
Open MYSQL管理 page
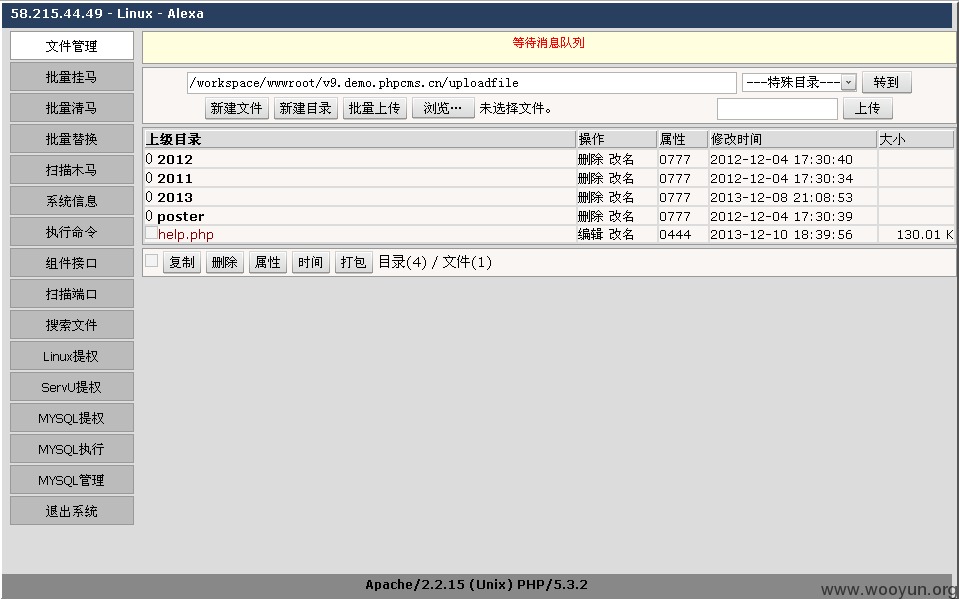(x=72, y=480)
